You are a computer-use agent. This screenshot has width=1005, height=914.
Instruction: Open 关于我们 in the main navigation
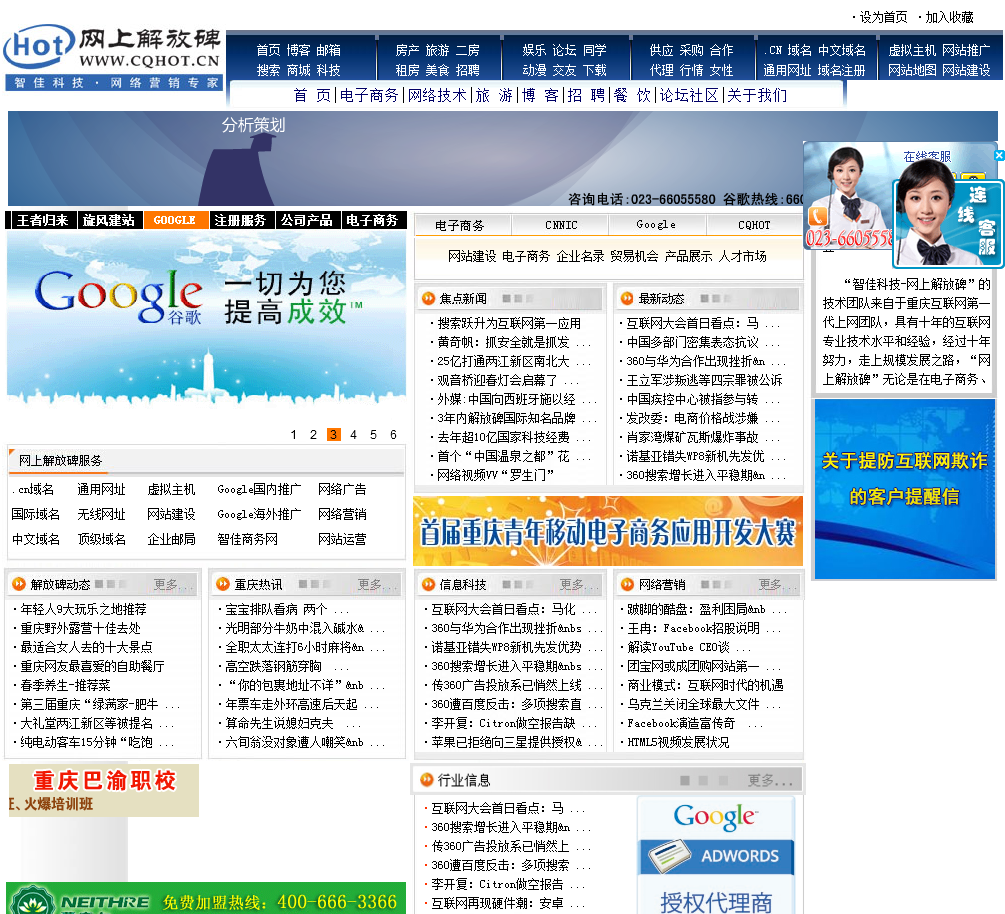click(x=757, y=96)
